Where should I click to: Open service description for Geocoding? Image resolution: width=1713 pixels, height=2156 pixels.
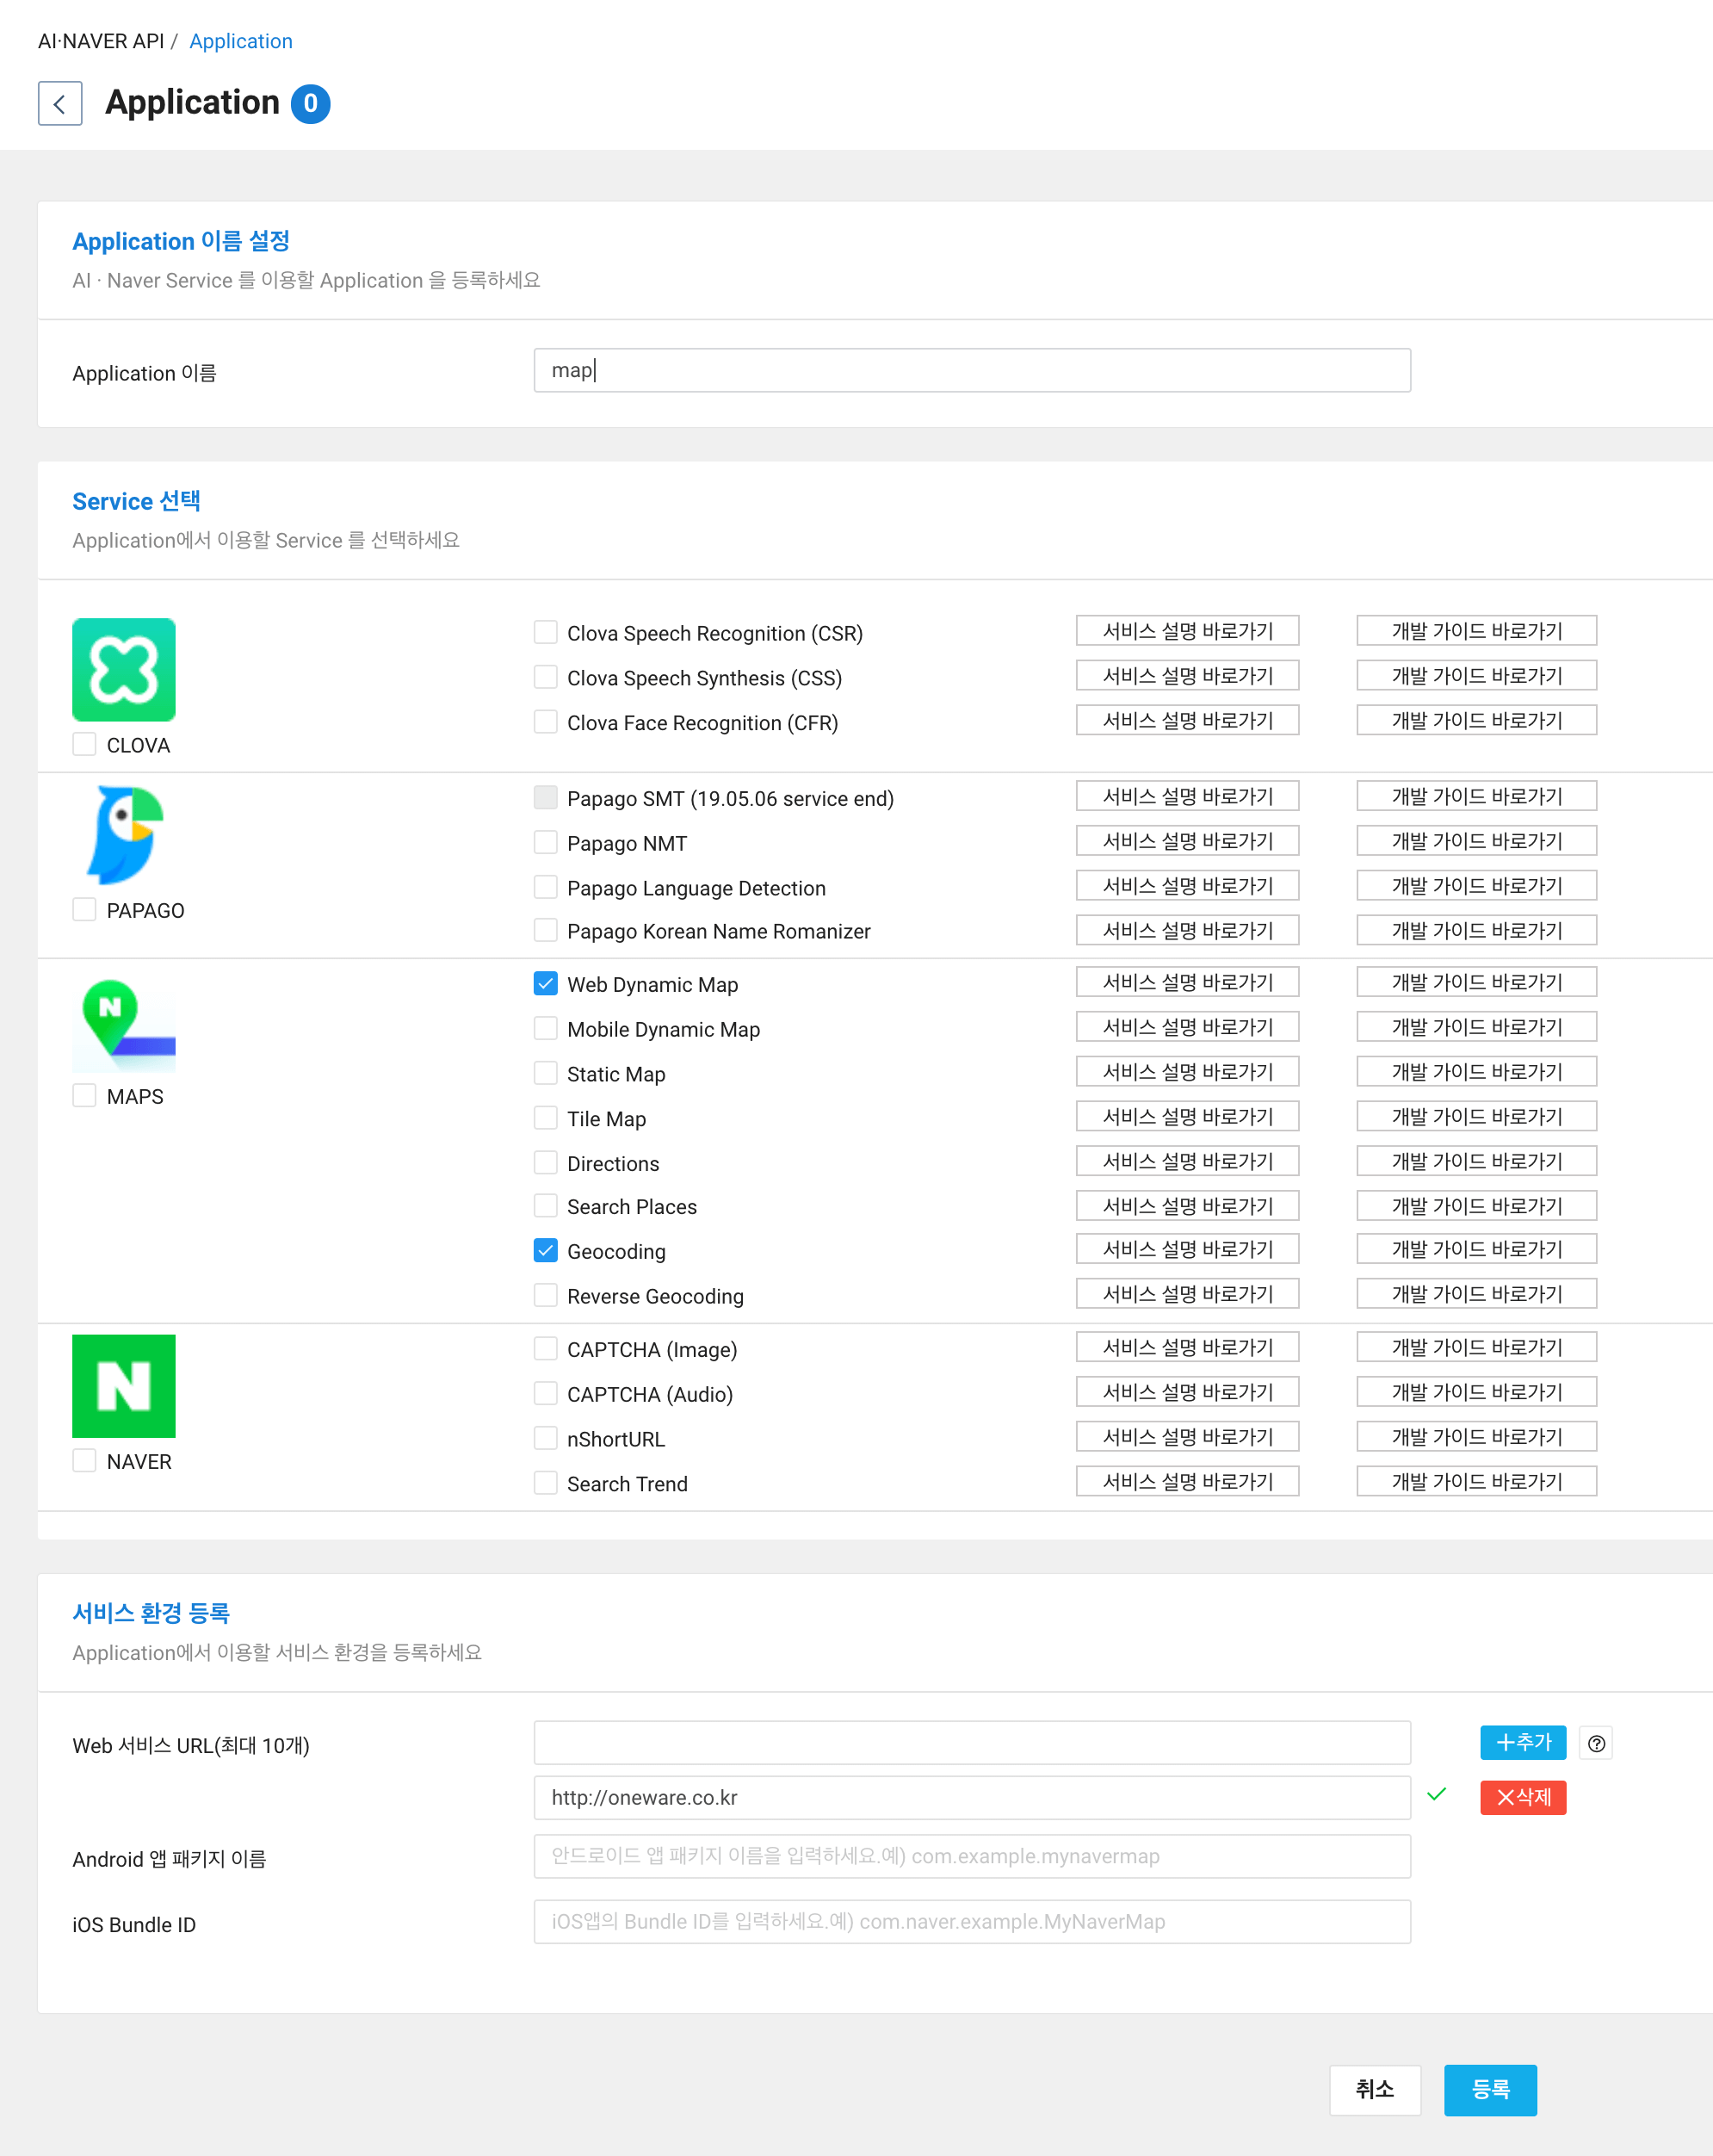(x=1187, y=1249)
